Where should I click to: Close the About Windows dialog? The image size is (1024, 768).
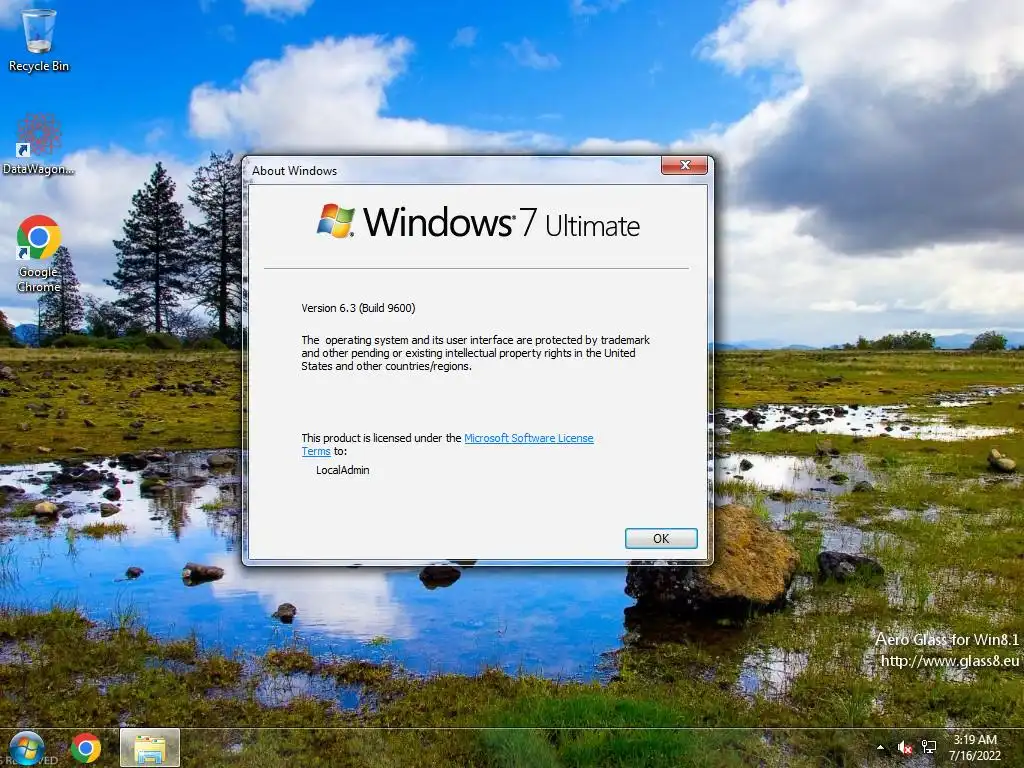684,165
